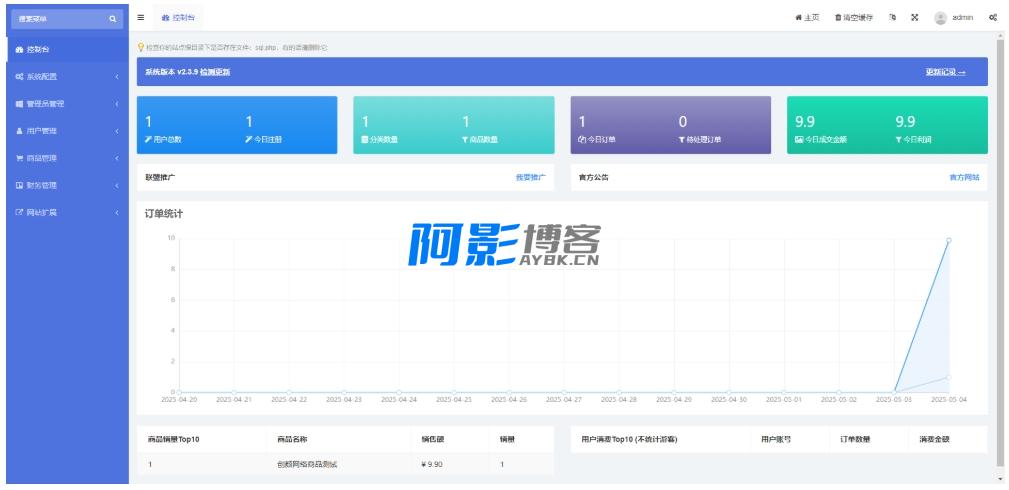The width and height of the screenshot is (1009, 490).
Task: Click the scrollbar down arrow at bottom right
Action: (999, 480)
